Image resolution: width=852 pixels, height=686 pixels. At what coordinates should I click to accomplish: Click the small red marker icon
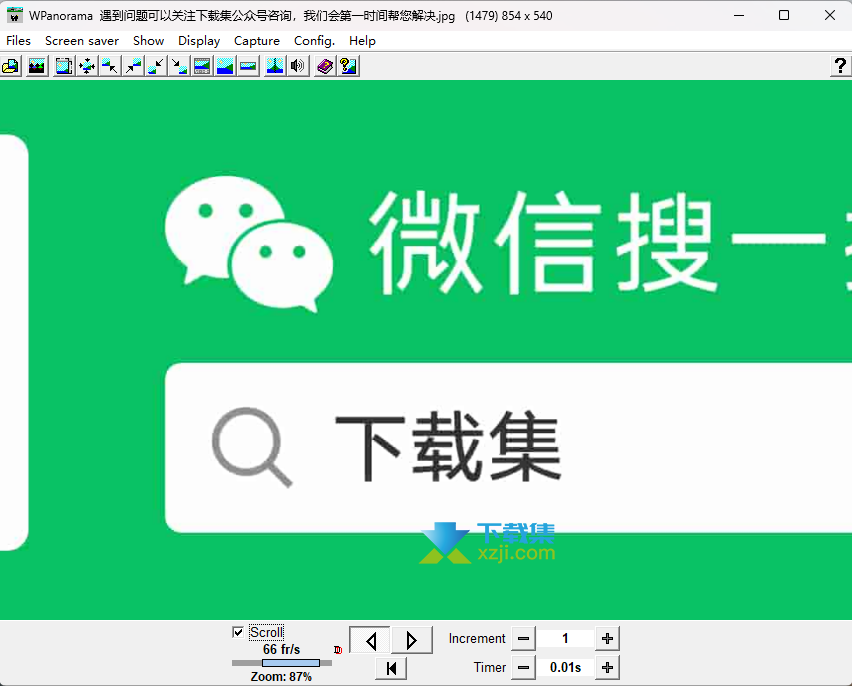338,650
